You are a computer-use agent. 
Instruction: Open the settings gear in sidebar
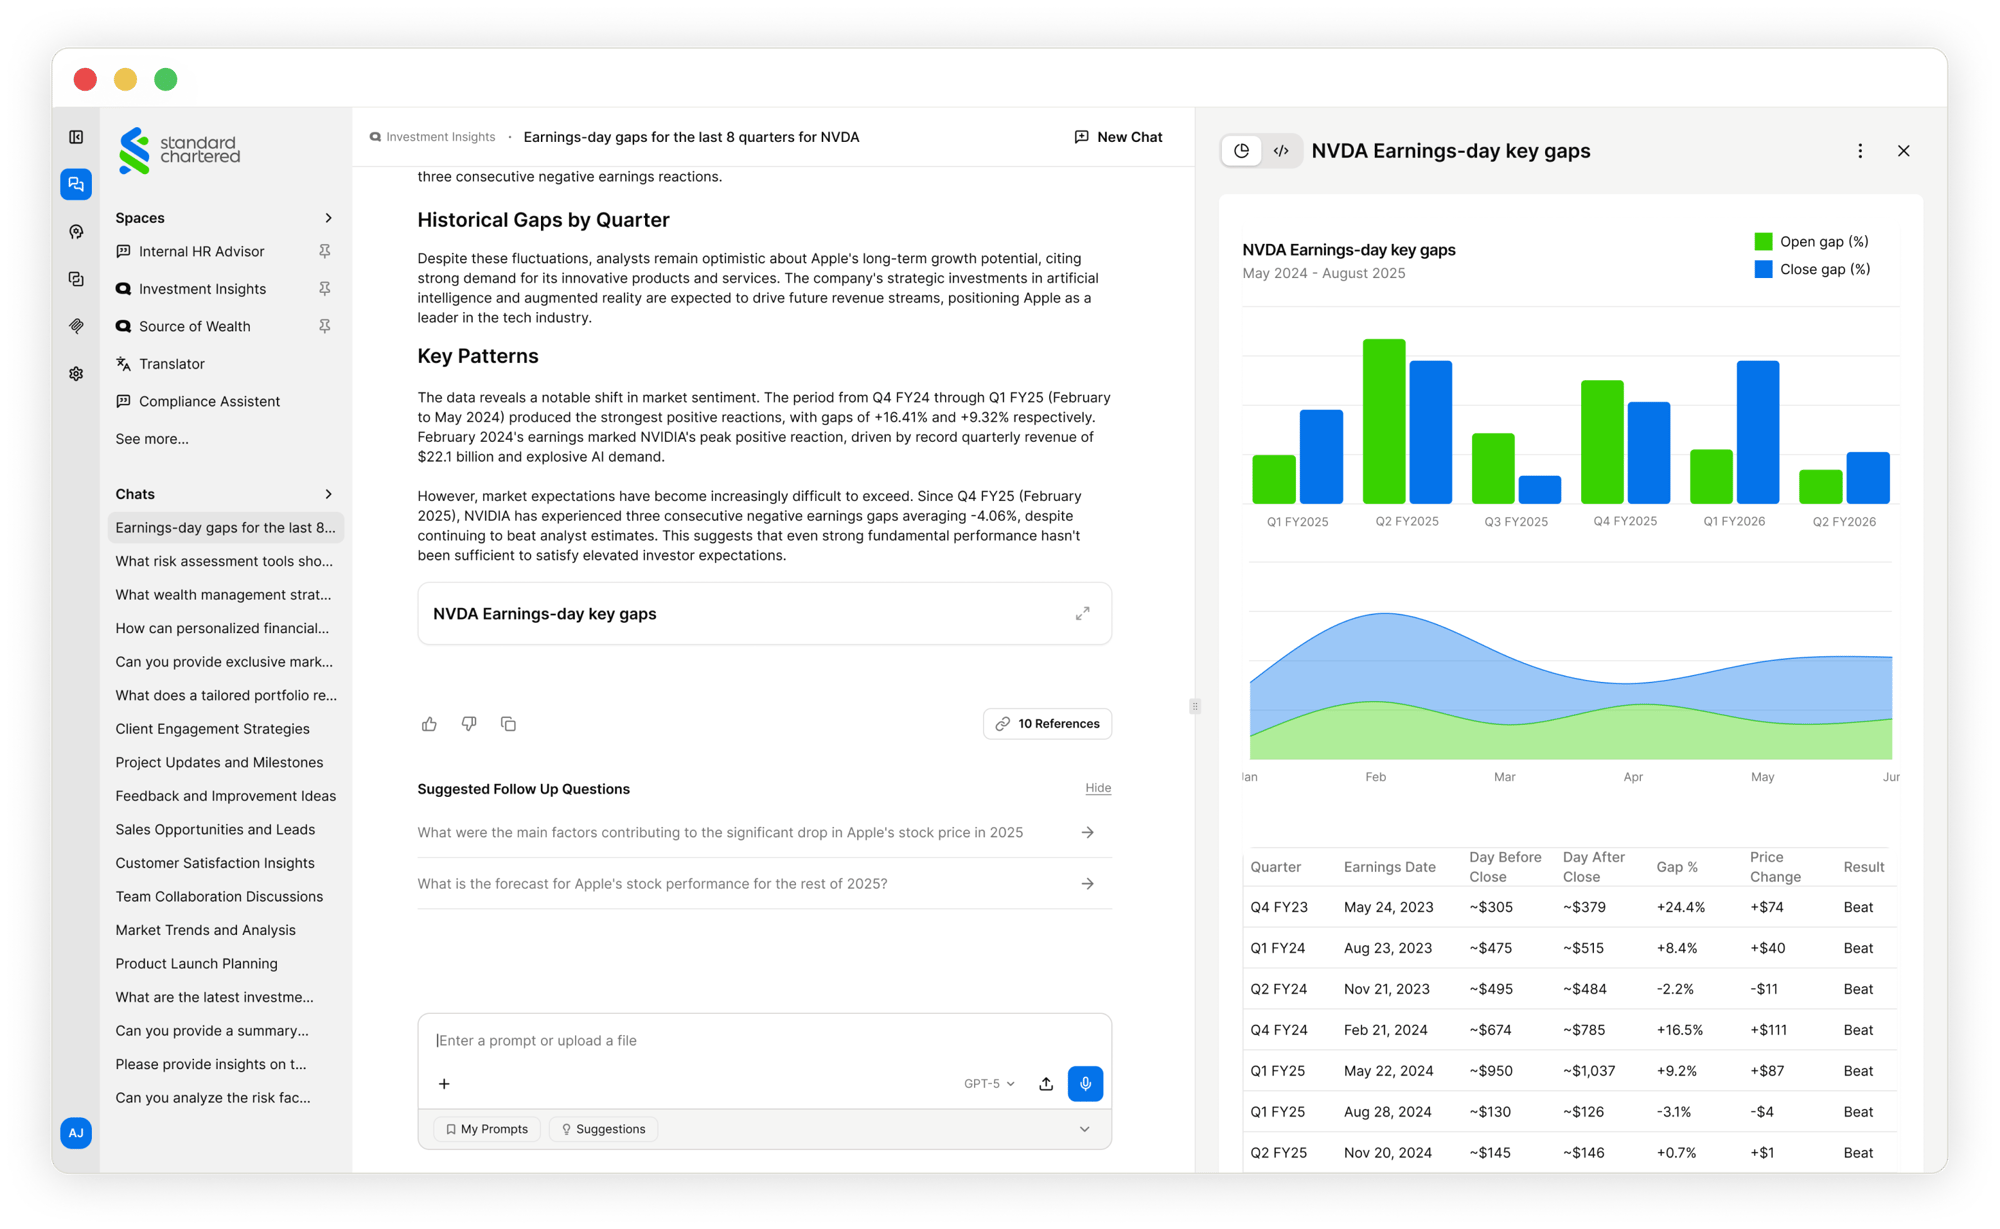pos(76,373)
